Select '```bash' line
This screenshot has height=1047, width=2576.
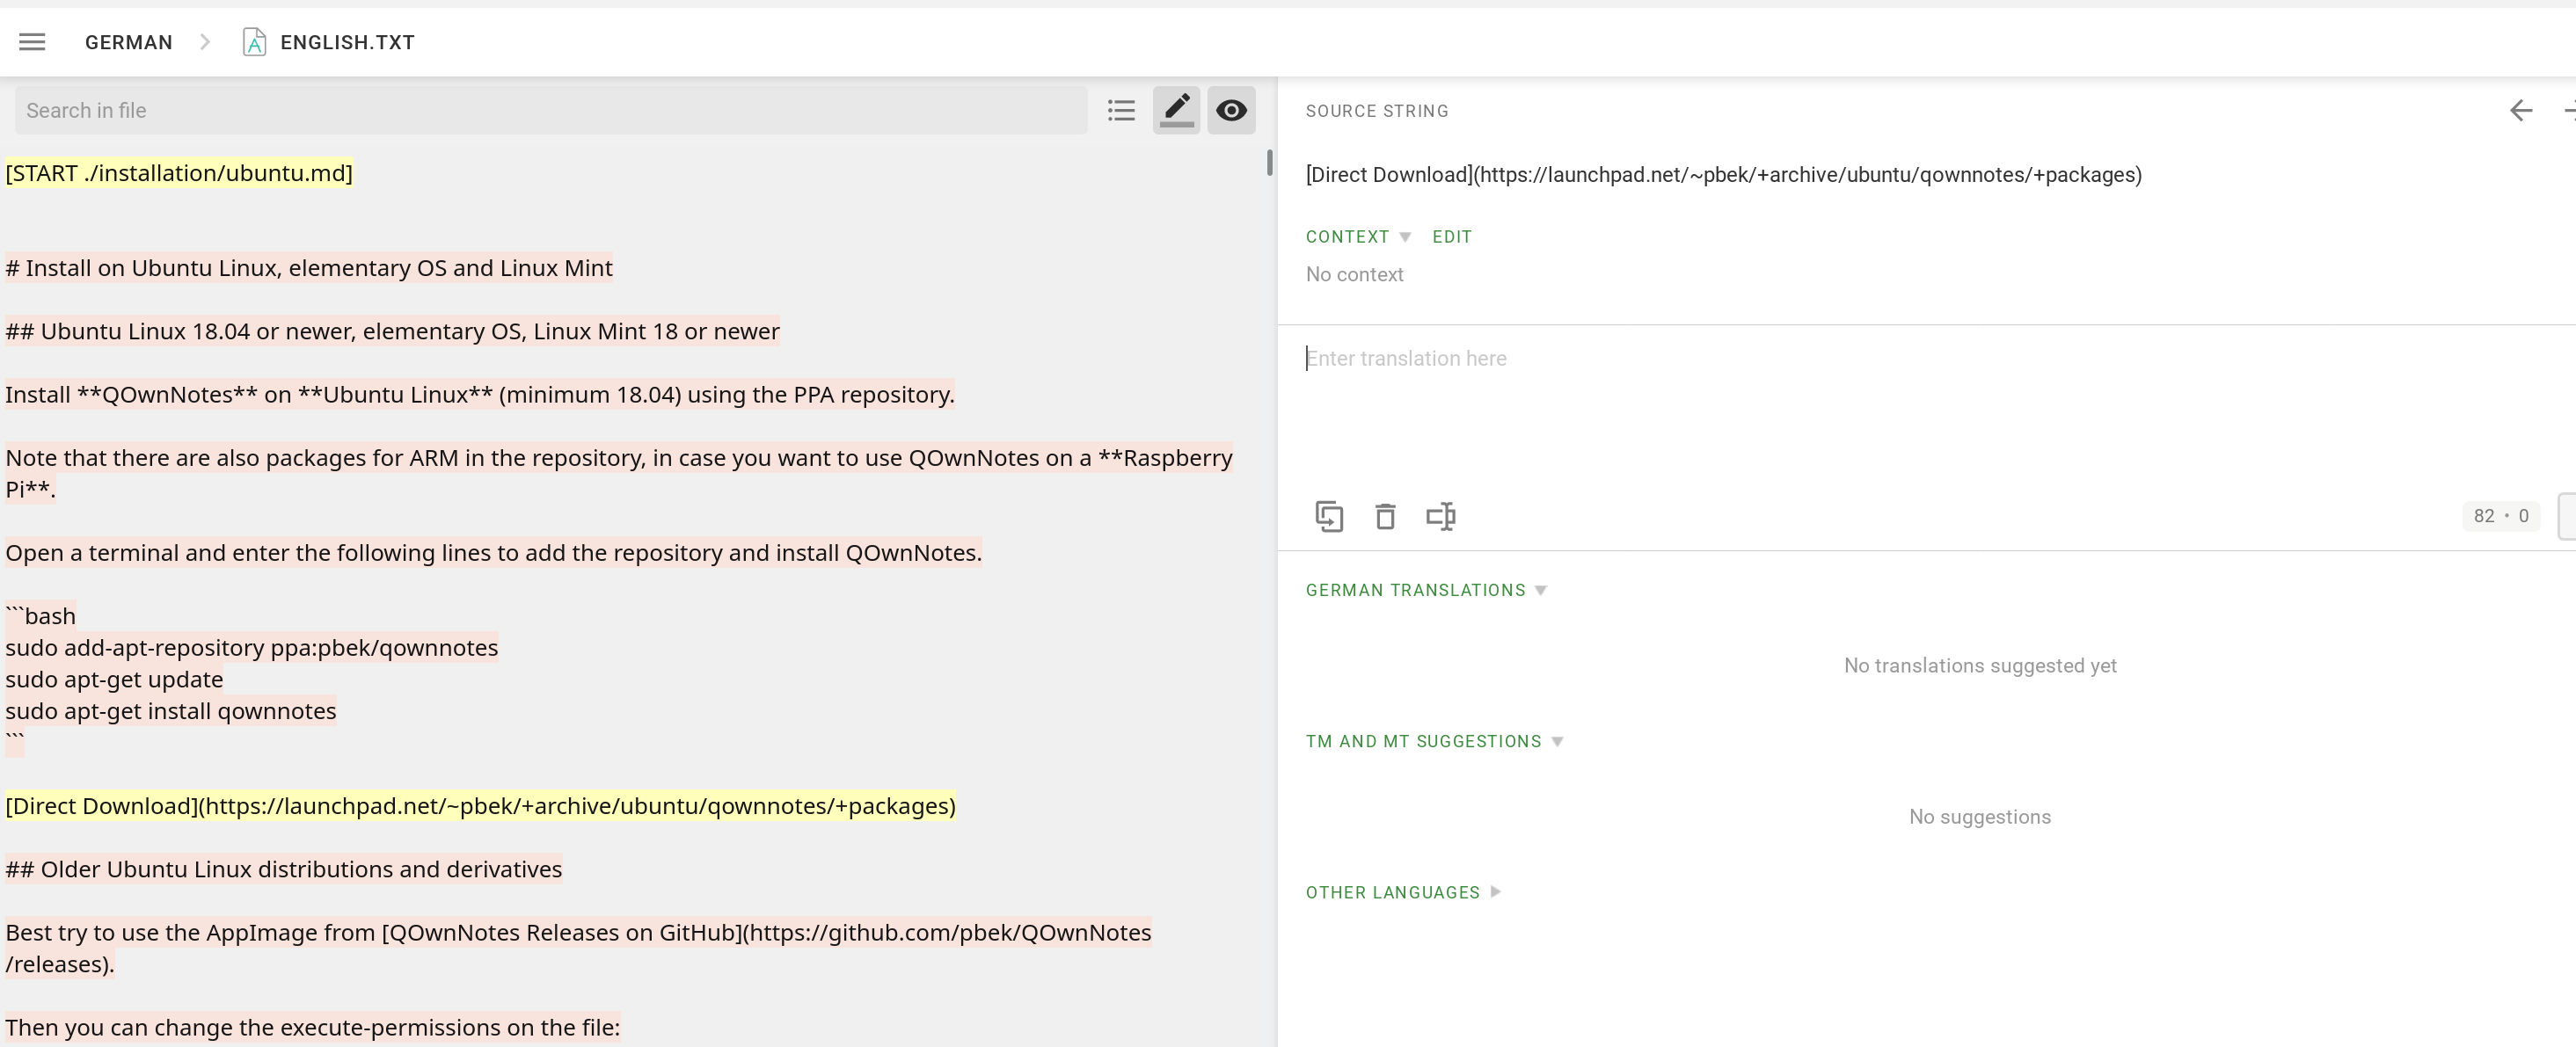point(41,616)
